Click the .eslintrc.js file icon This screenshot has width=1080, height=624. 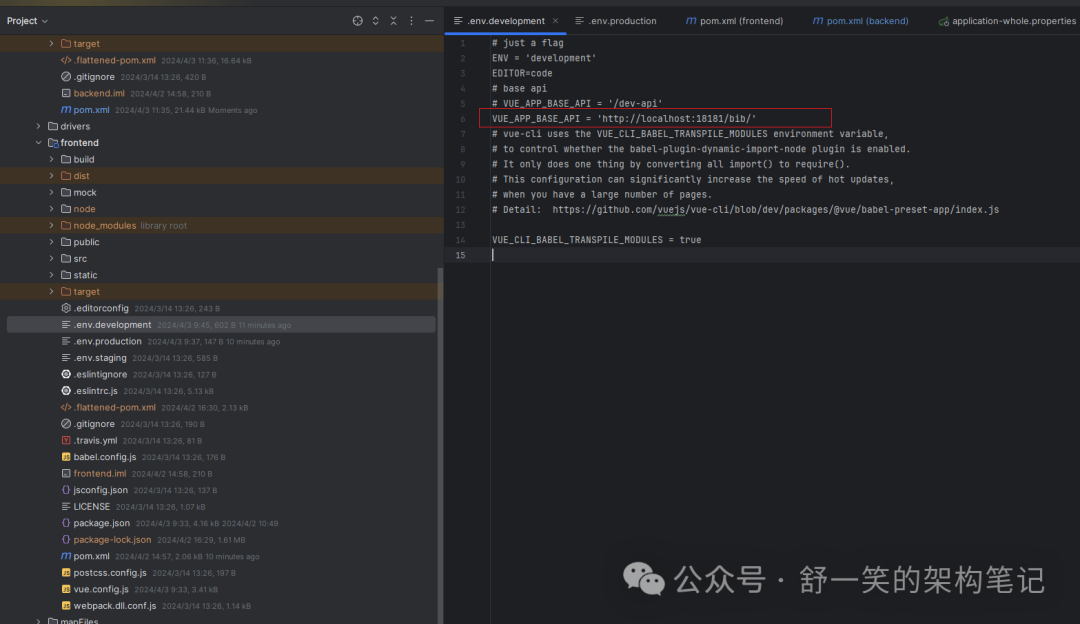[x=66, y=391]
